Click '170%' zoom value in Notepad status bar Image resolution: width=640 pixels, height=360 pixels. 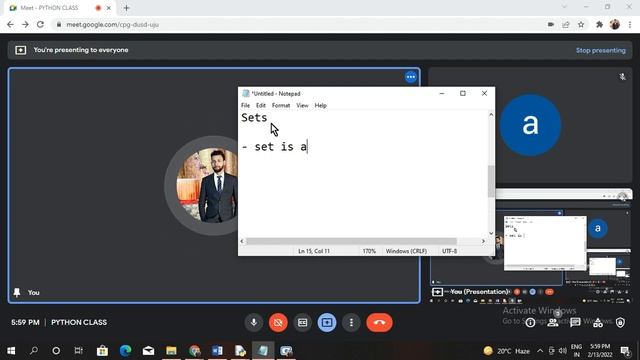pyautogui.click(x=369, y=251)
